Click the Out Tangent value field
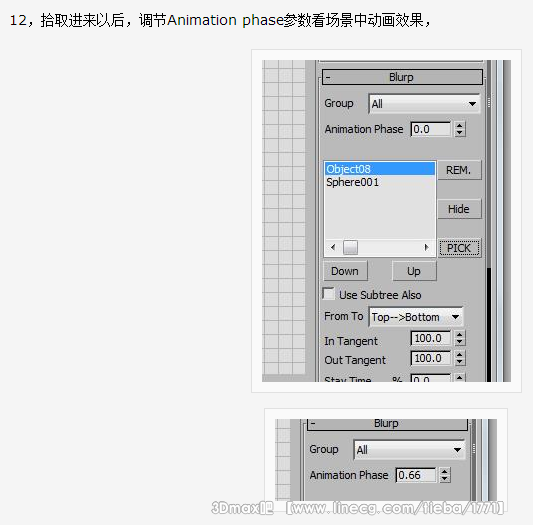 coord(430,358)
